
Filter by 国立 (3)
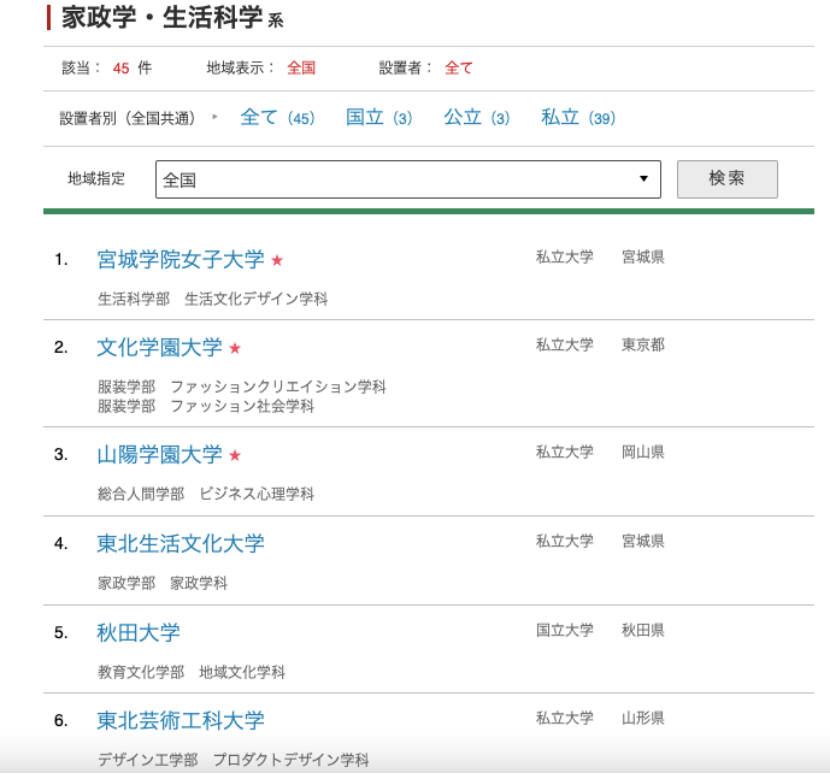(378, 117)
